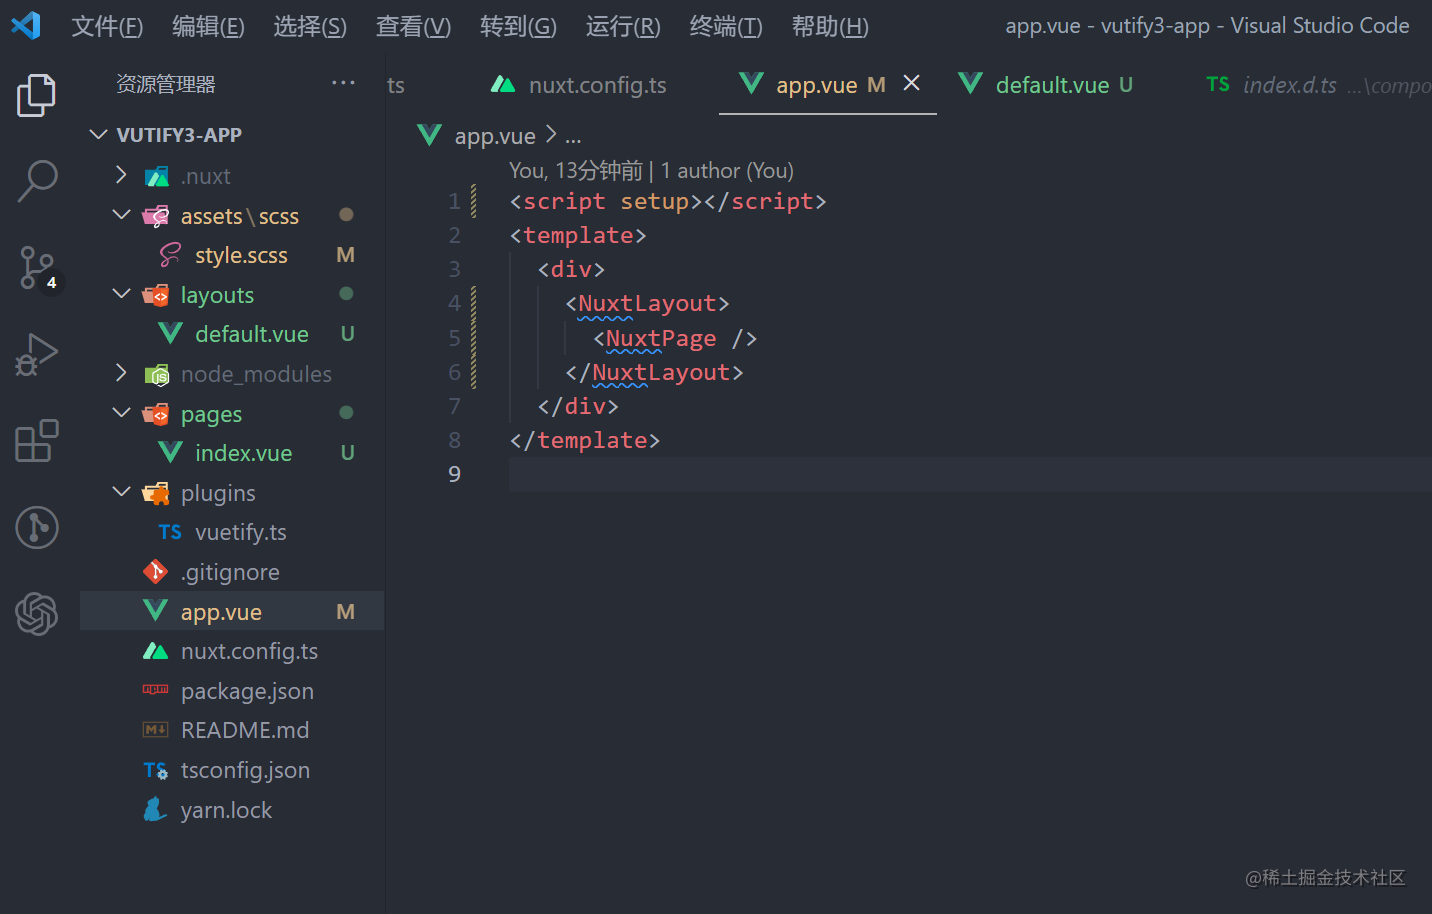This screenshot has height=914, width=1432.
Task: Open index.vue in the file tree
Action: coord(232,453)
